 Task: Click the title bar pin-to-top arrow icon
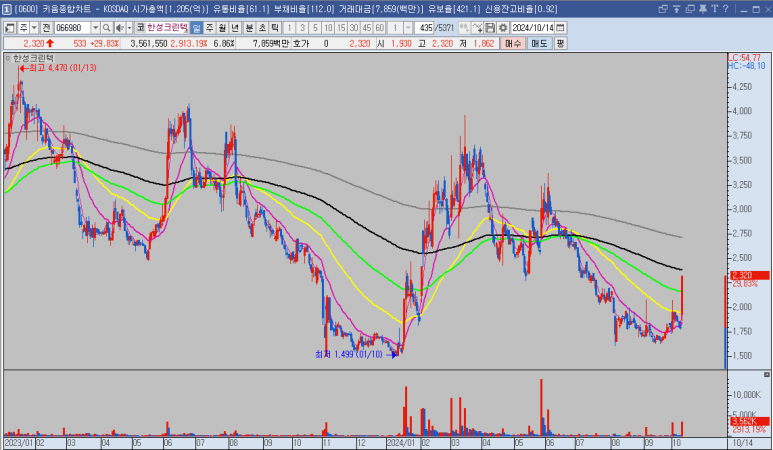(676, 9)
